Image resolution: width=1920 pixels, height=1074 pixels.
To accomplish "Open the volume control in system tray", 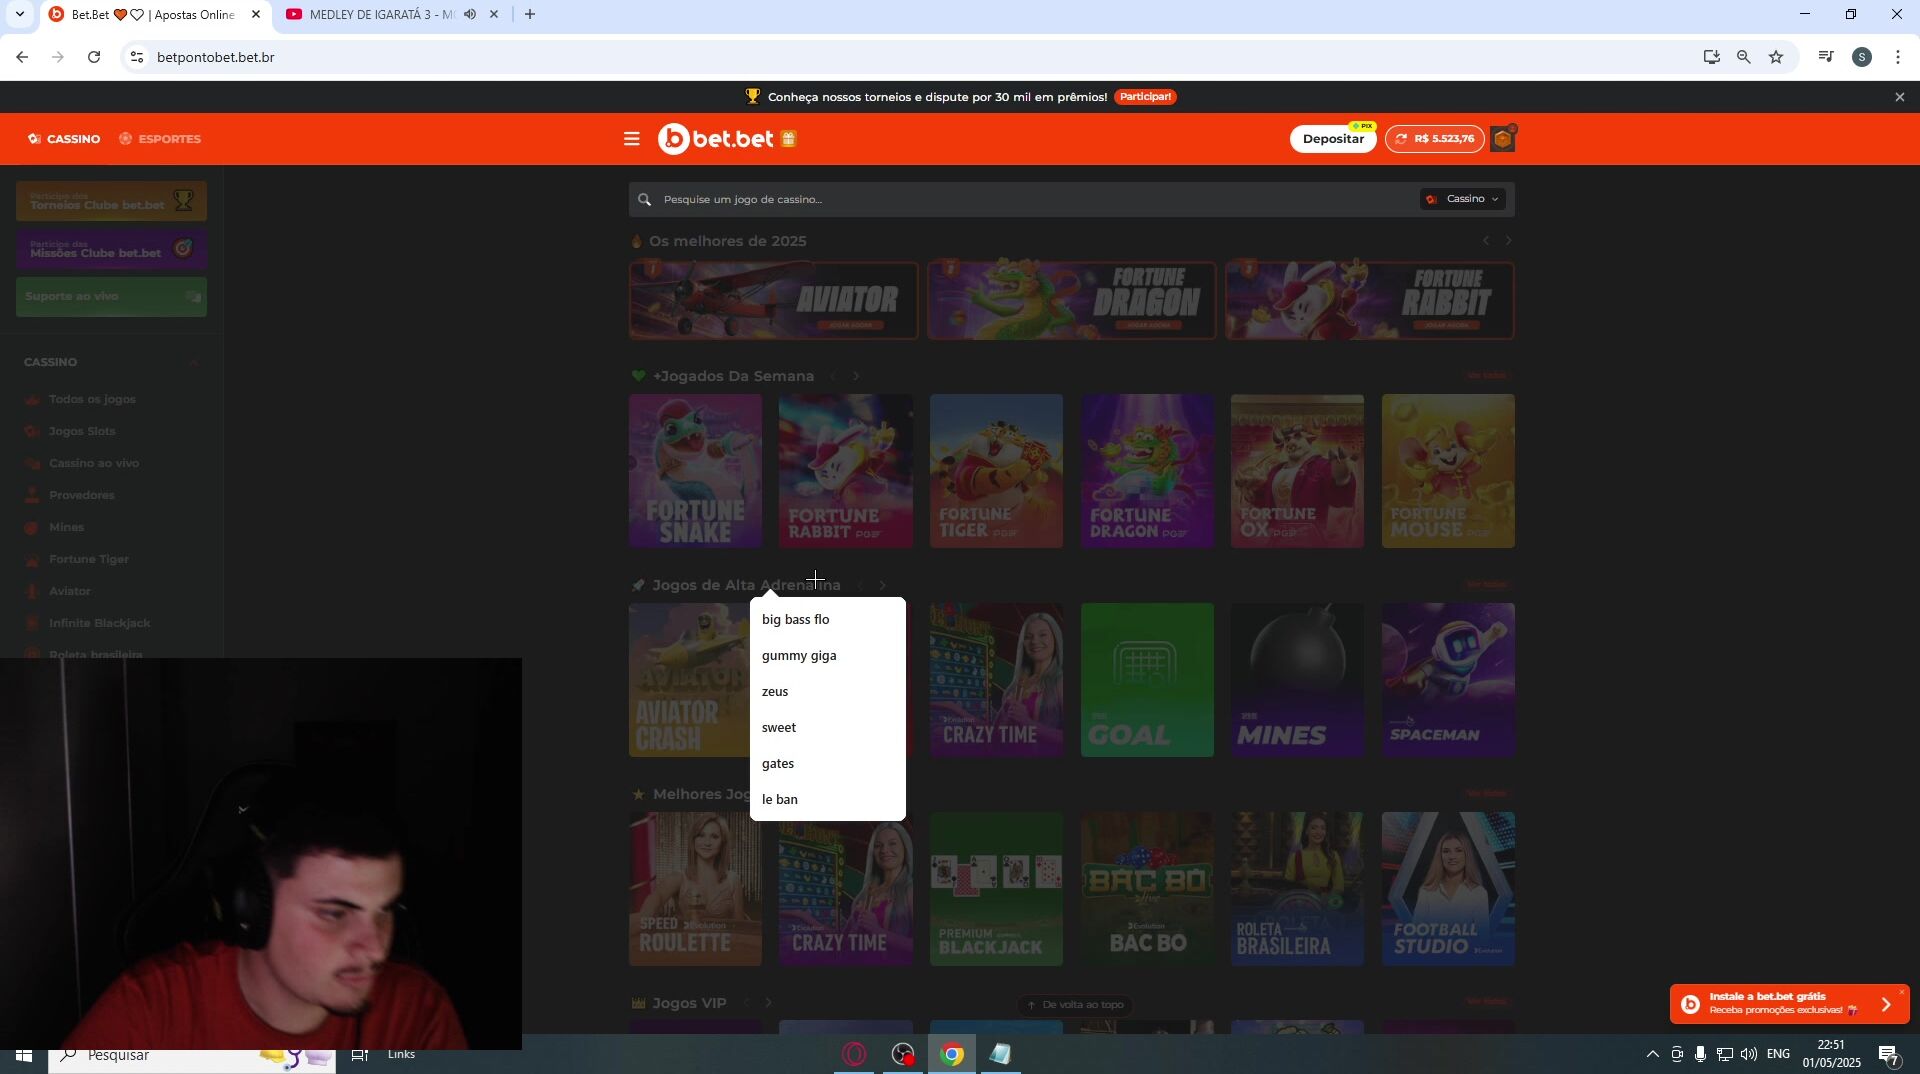I will point(1748,1055).
